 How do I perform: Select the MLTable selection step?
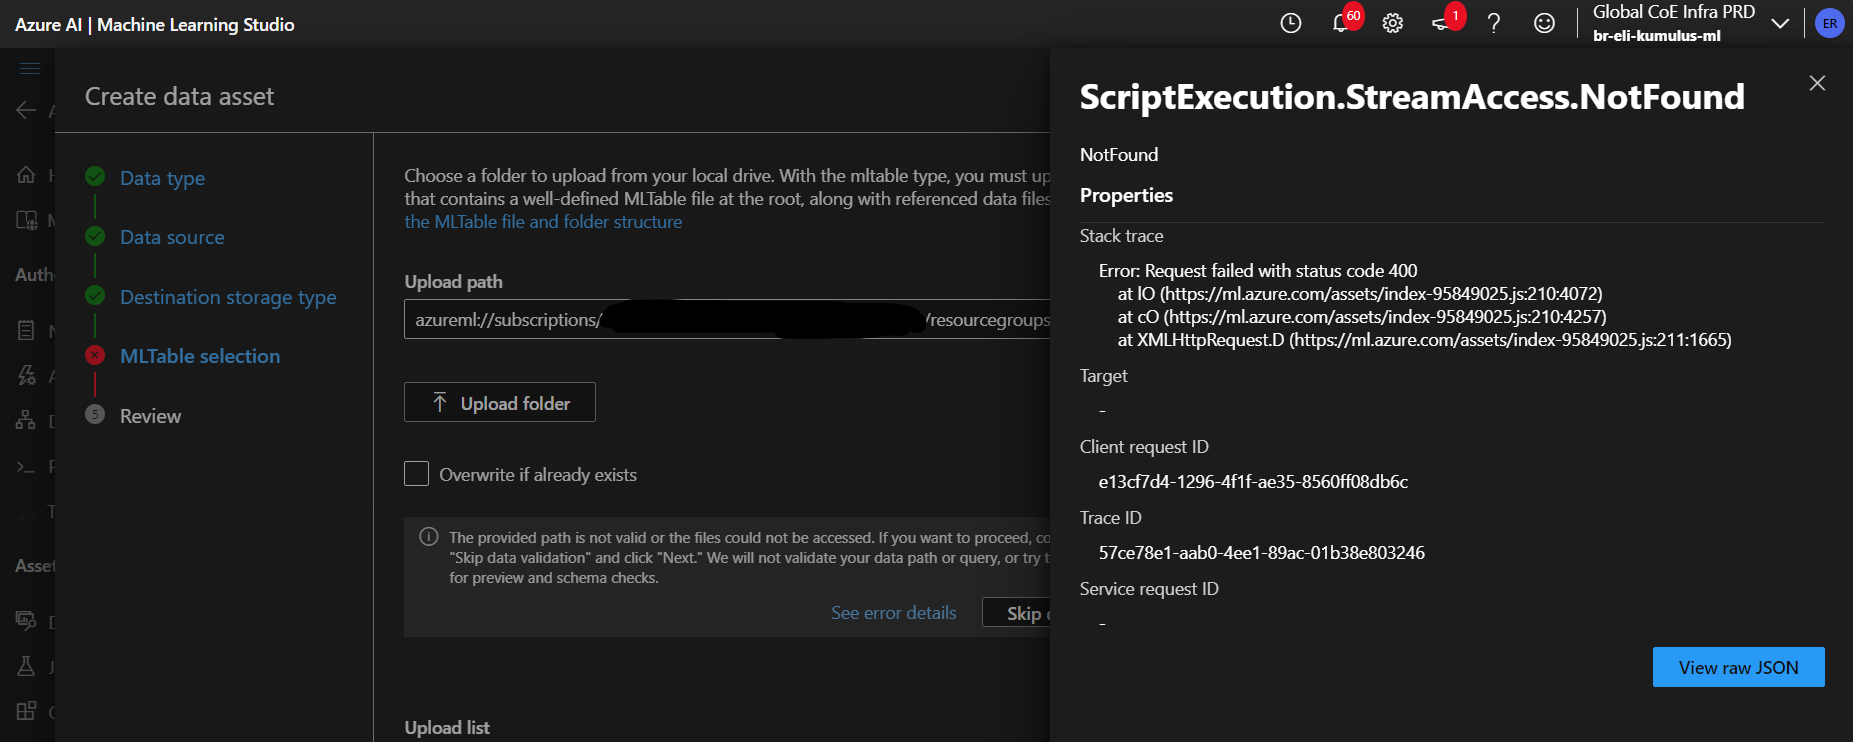coord(200,356)
